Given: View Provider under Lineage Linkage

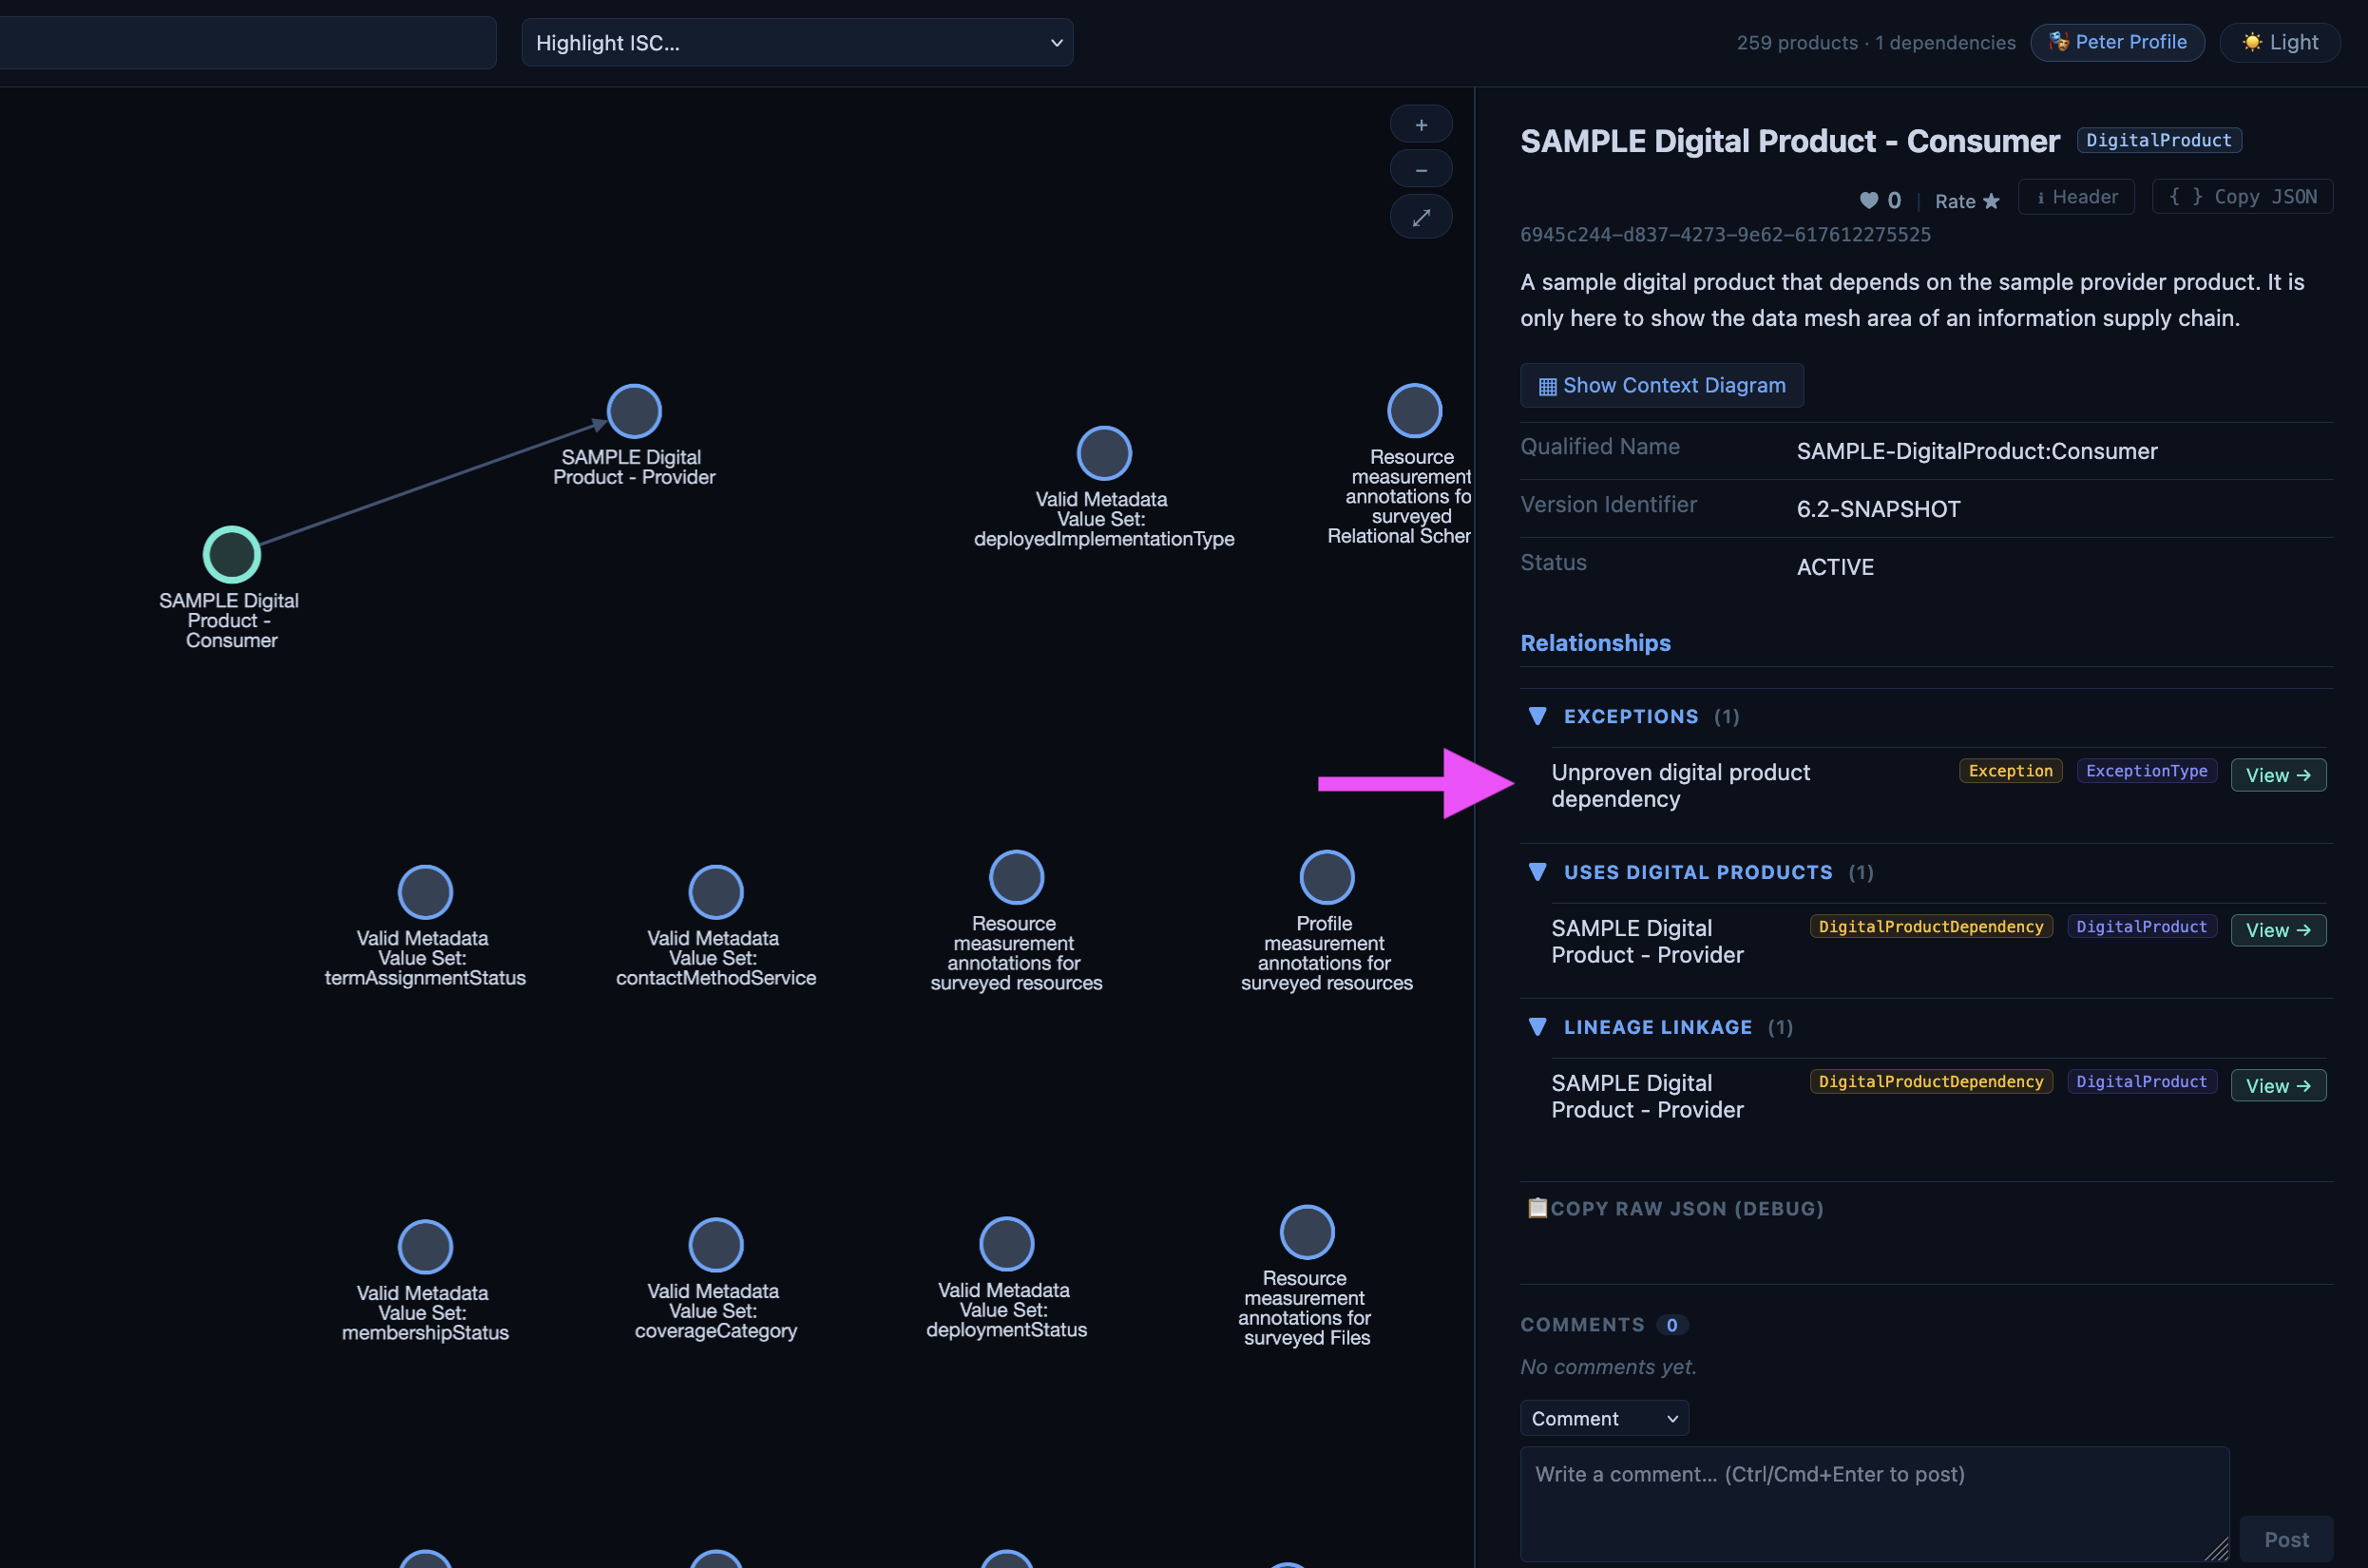Looking at the screenshot, I should [2278, 1085].
